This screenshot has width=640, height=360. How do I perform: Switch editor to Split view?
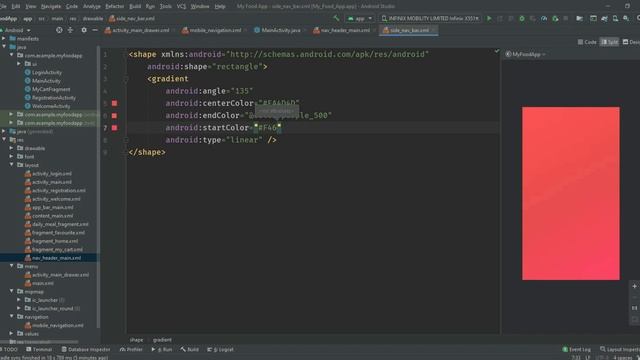pos(609,42)
